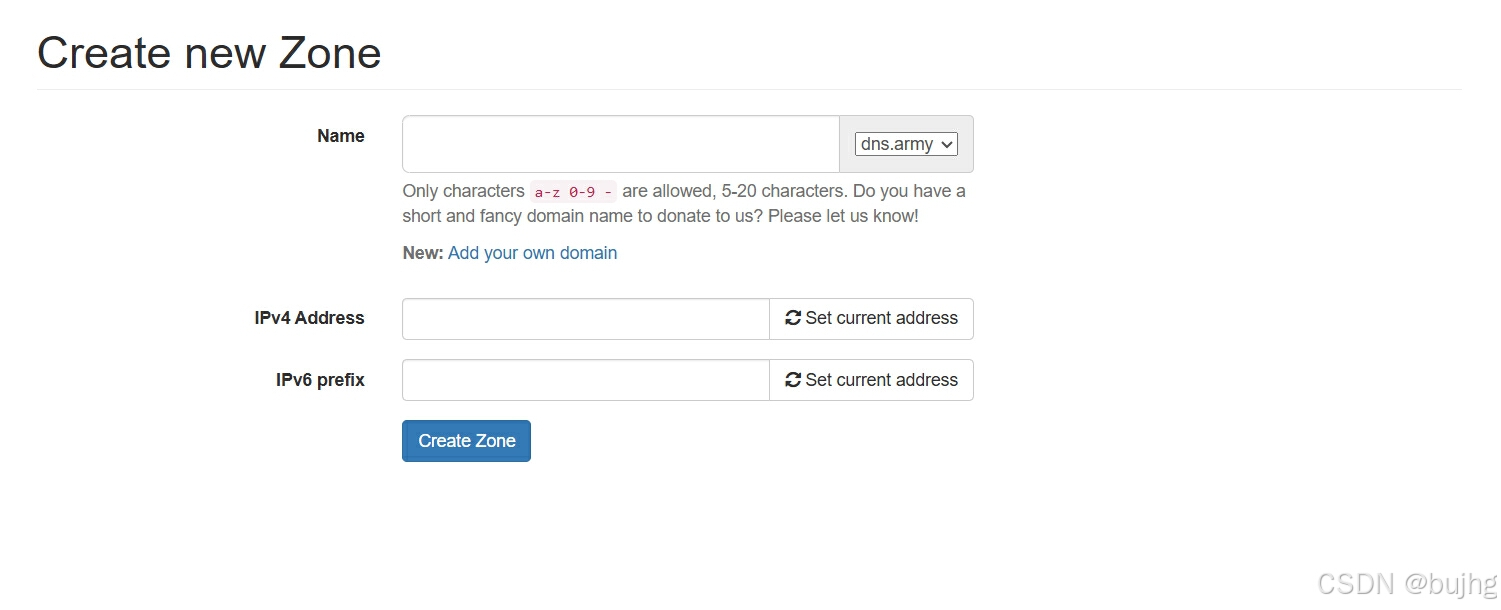
Task: Focus the IPv4 Address text box
Action: [586, 319]
